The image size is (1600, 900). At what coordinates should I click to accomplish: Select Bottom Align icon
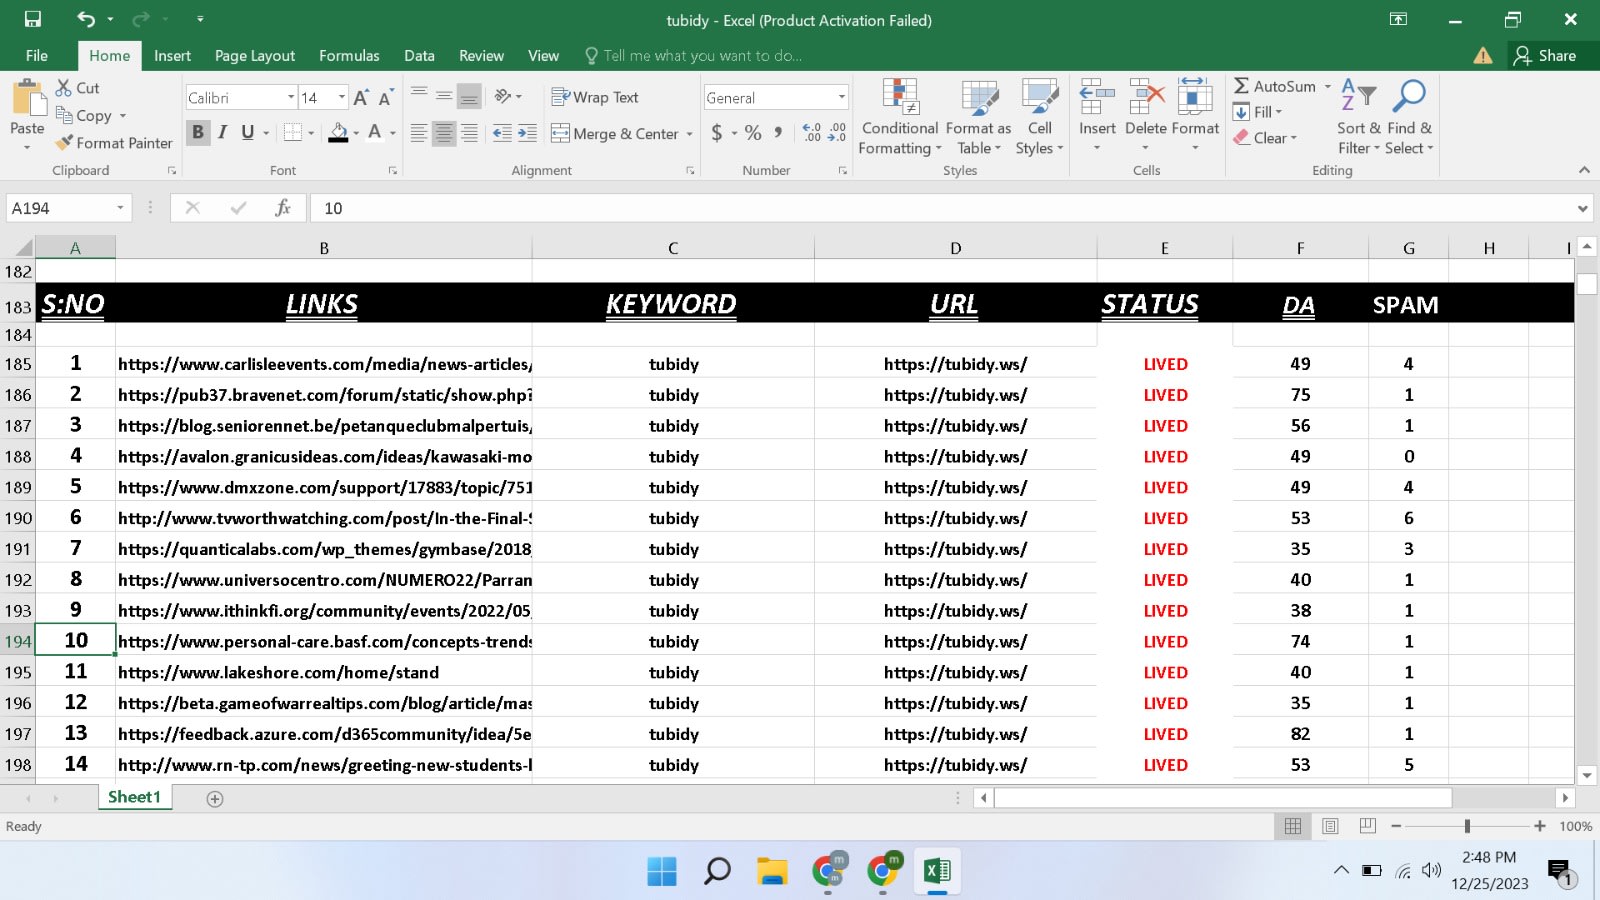(x=469, y=96)
